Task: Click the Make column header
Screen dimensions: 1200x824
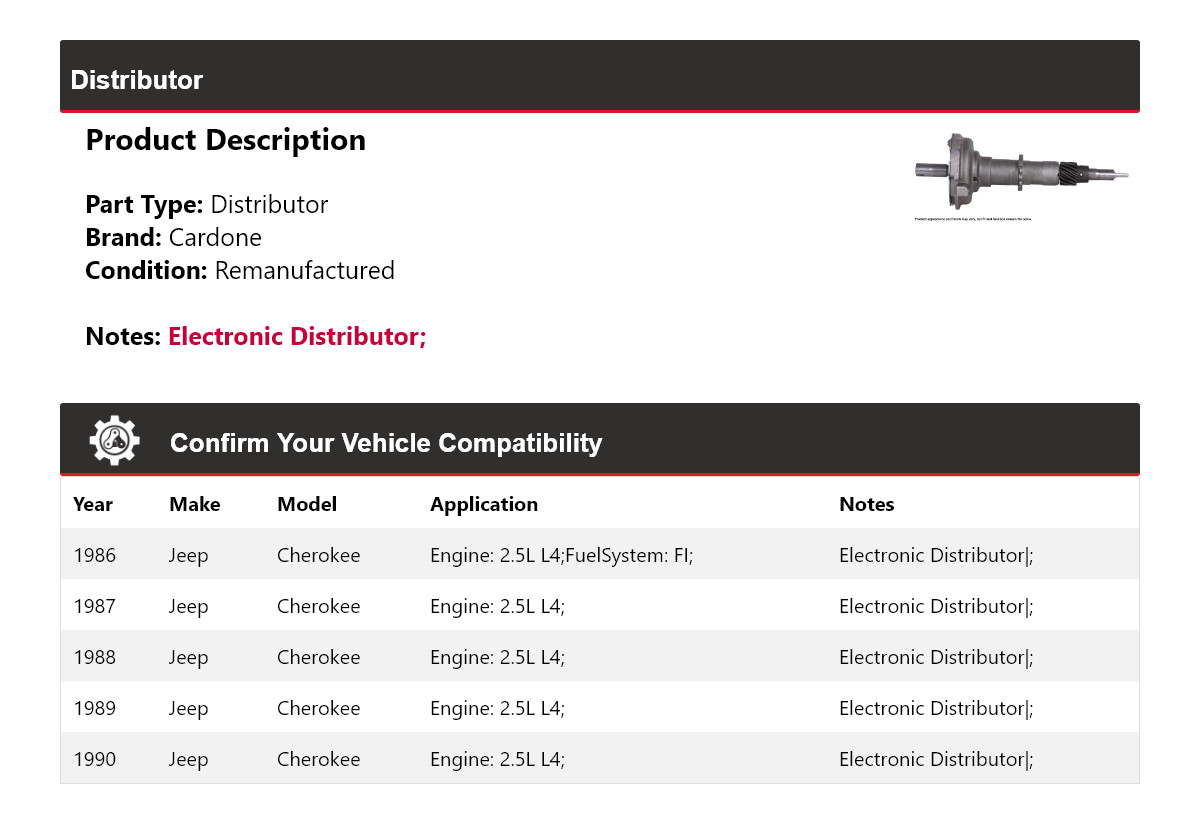Action: 195,504
